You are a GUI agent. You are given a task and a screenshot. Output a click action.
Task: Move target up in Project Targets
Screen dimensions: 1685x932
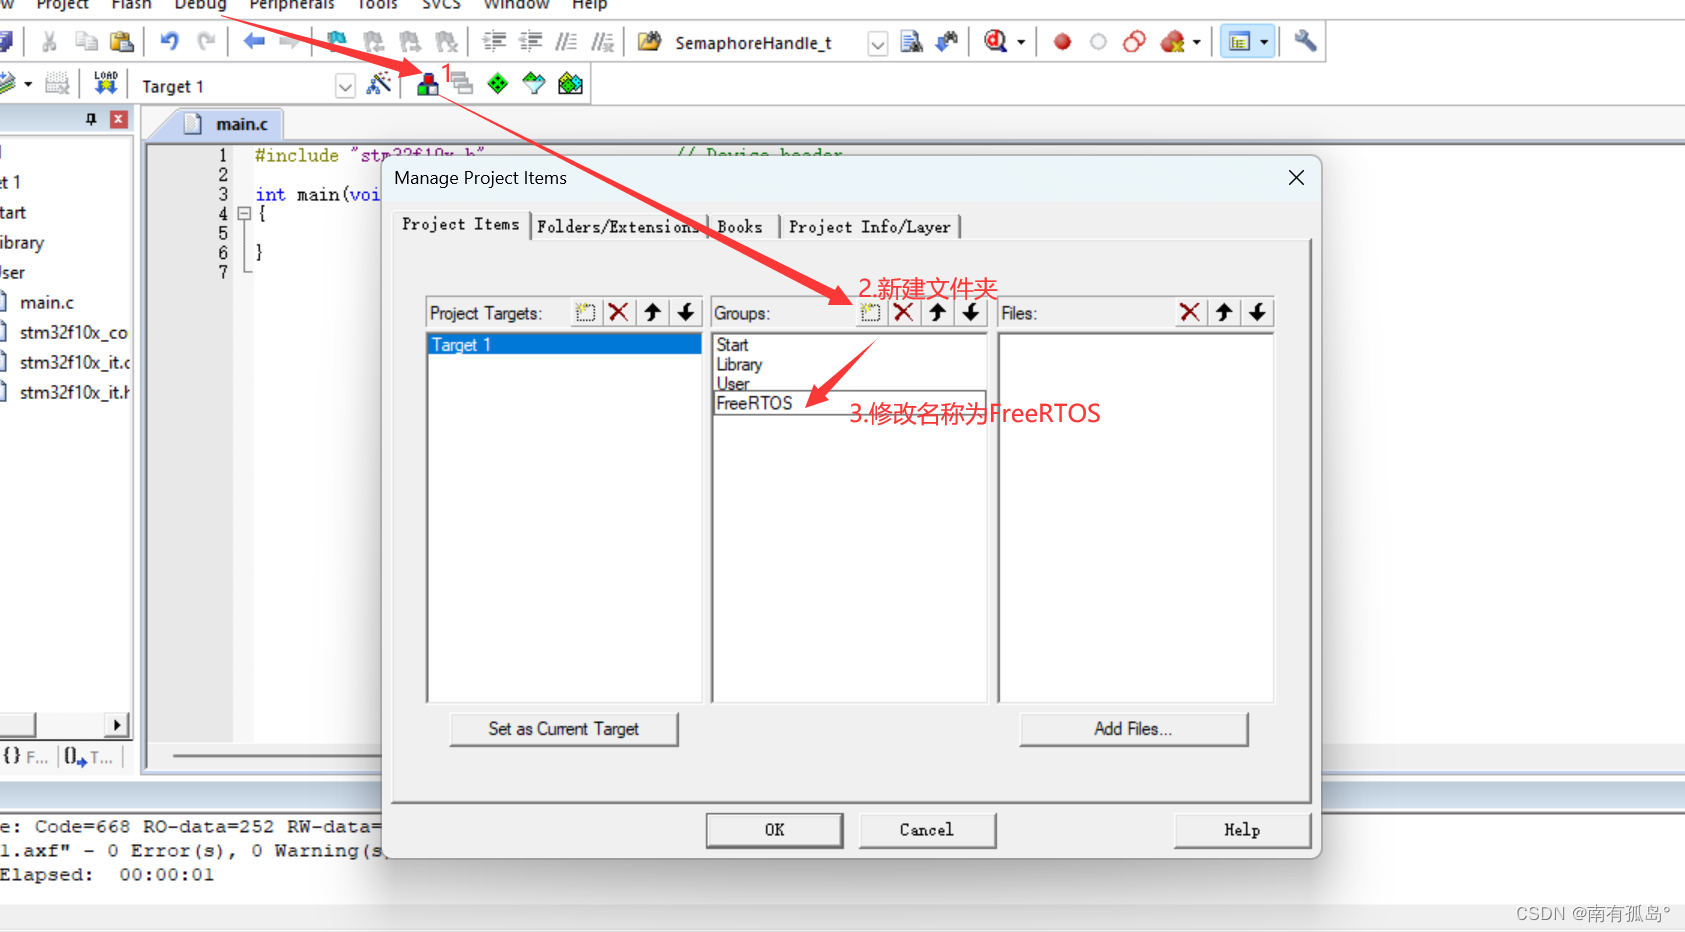point(652,313)
